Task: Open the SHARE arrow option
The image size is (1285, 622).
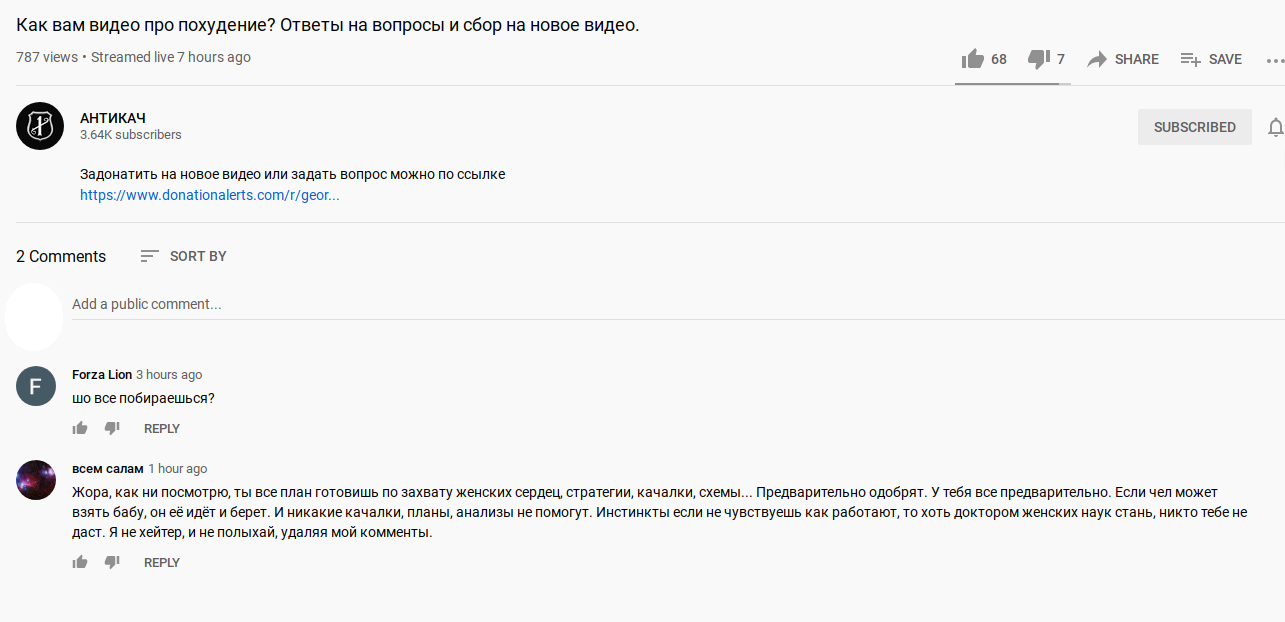Action: (x=1123, y=59)
